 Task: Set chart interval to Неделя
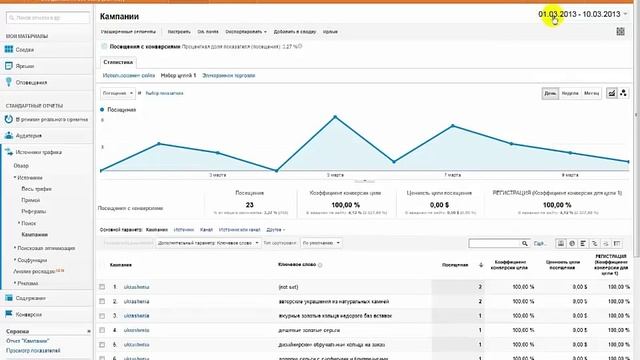pos(570,93)
